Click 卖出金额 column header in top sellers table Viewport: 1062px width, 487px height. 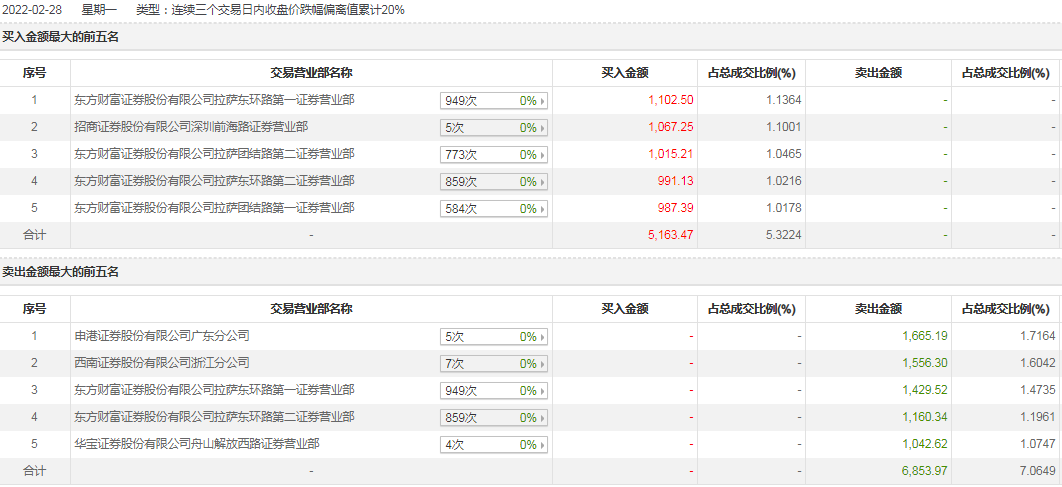click(x=878, y=309)
